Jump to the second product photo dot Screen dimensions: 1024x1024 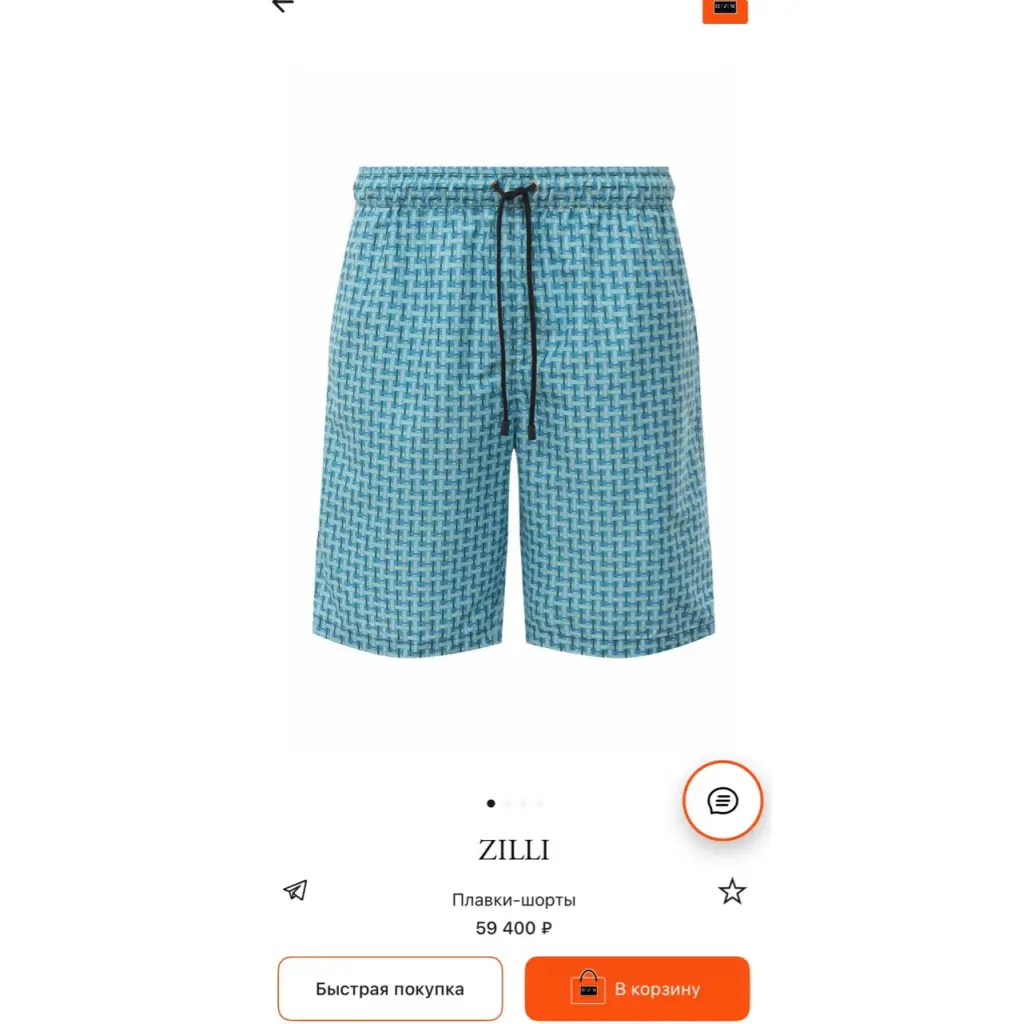507,803
